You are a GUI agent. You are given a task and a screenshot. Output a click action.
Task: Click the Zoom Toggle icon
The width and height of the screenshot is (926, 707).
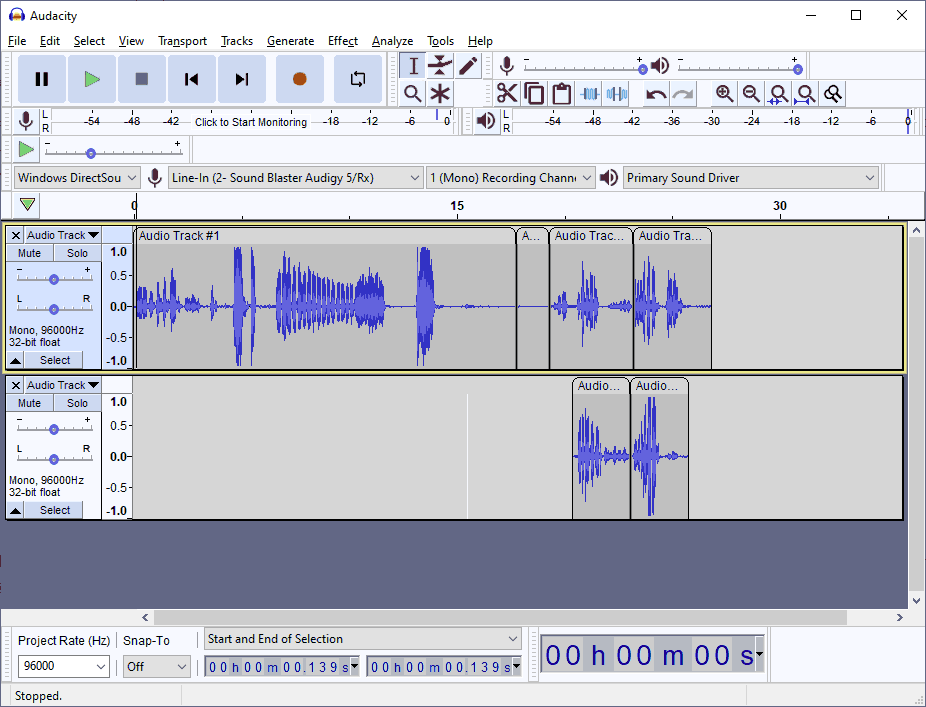(833, 93)
